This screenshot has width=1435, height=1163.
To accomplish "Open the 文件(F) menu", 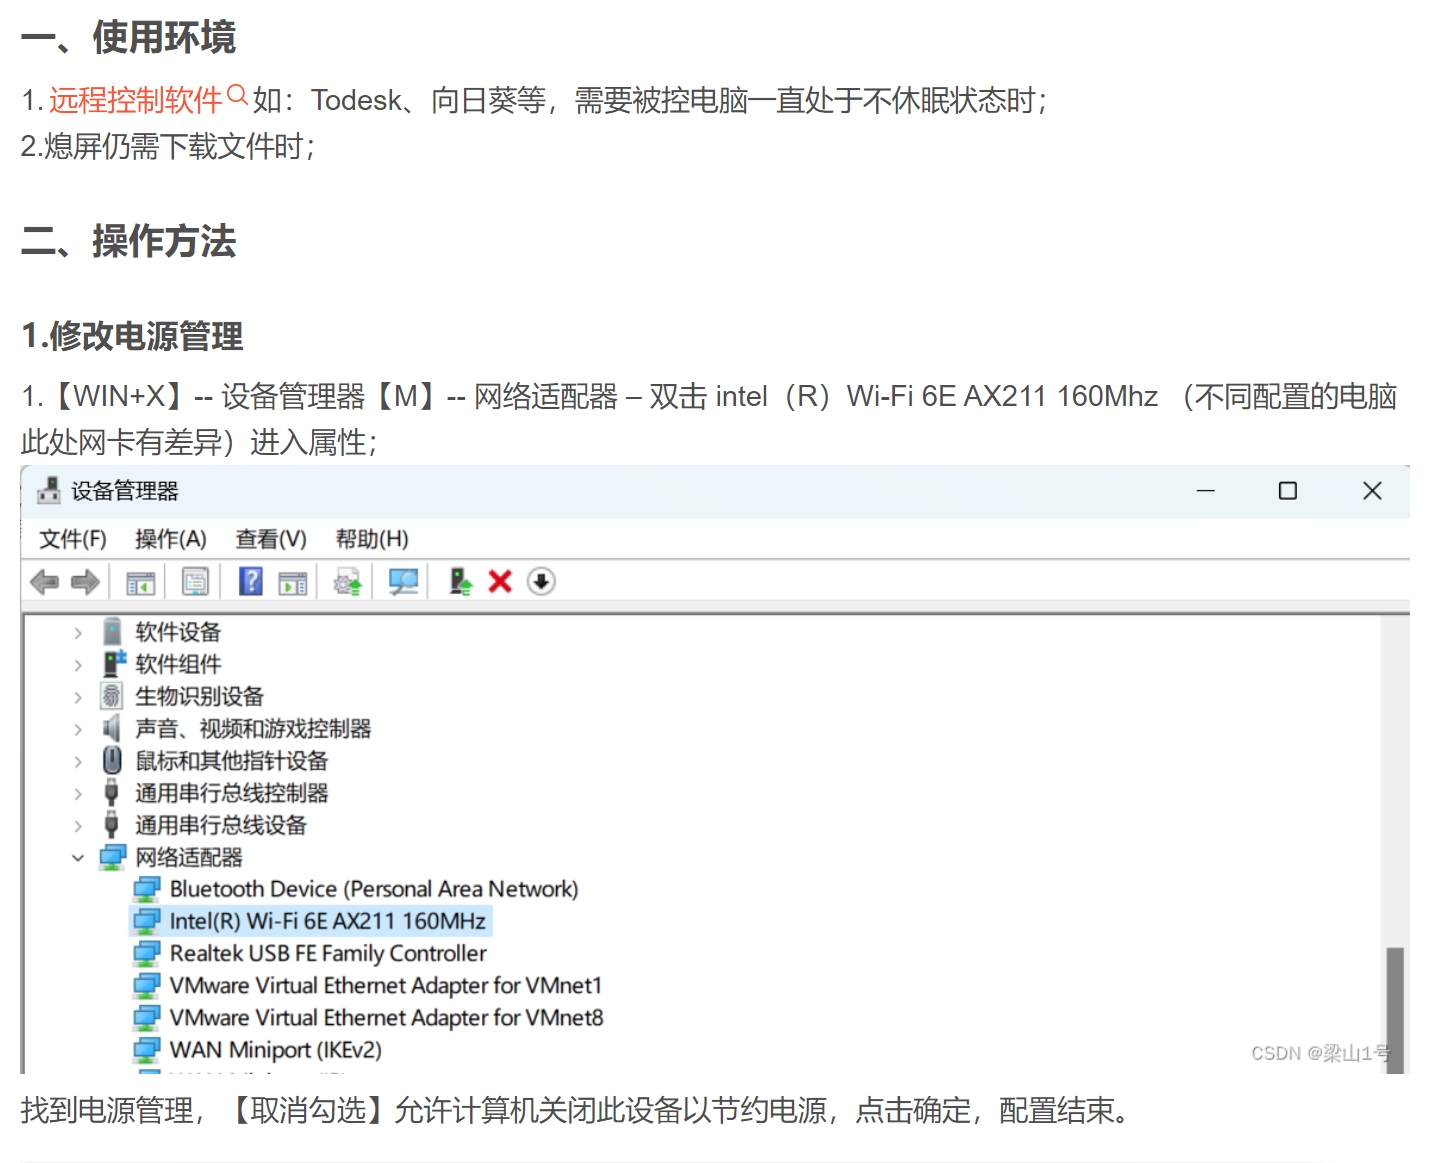I will point(73,539).
